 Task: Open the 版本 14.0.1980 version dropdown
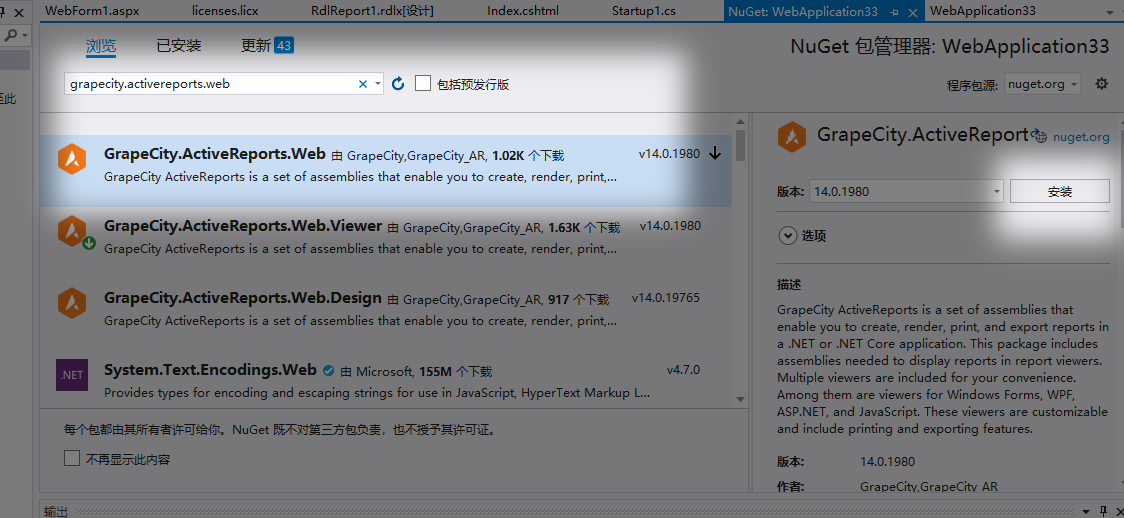pyautogui.click(x=906, y=191)
